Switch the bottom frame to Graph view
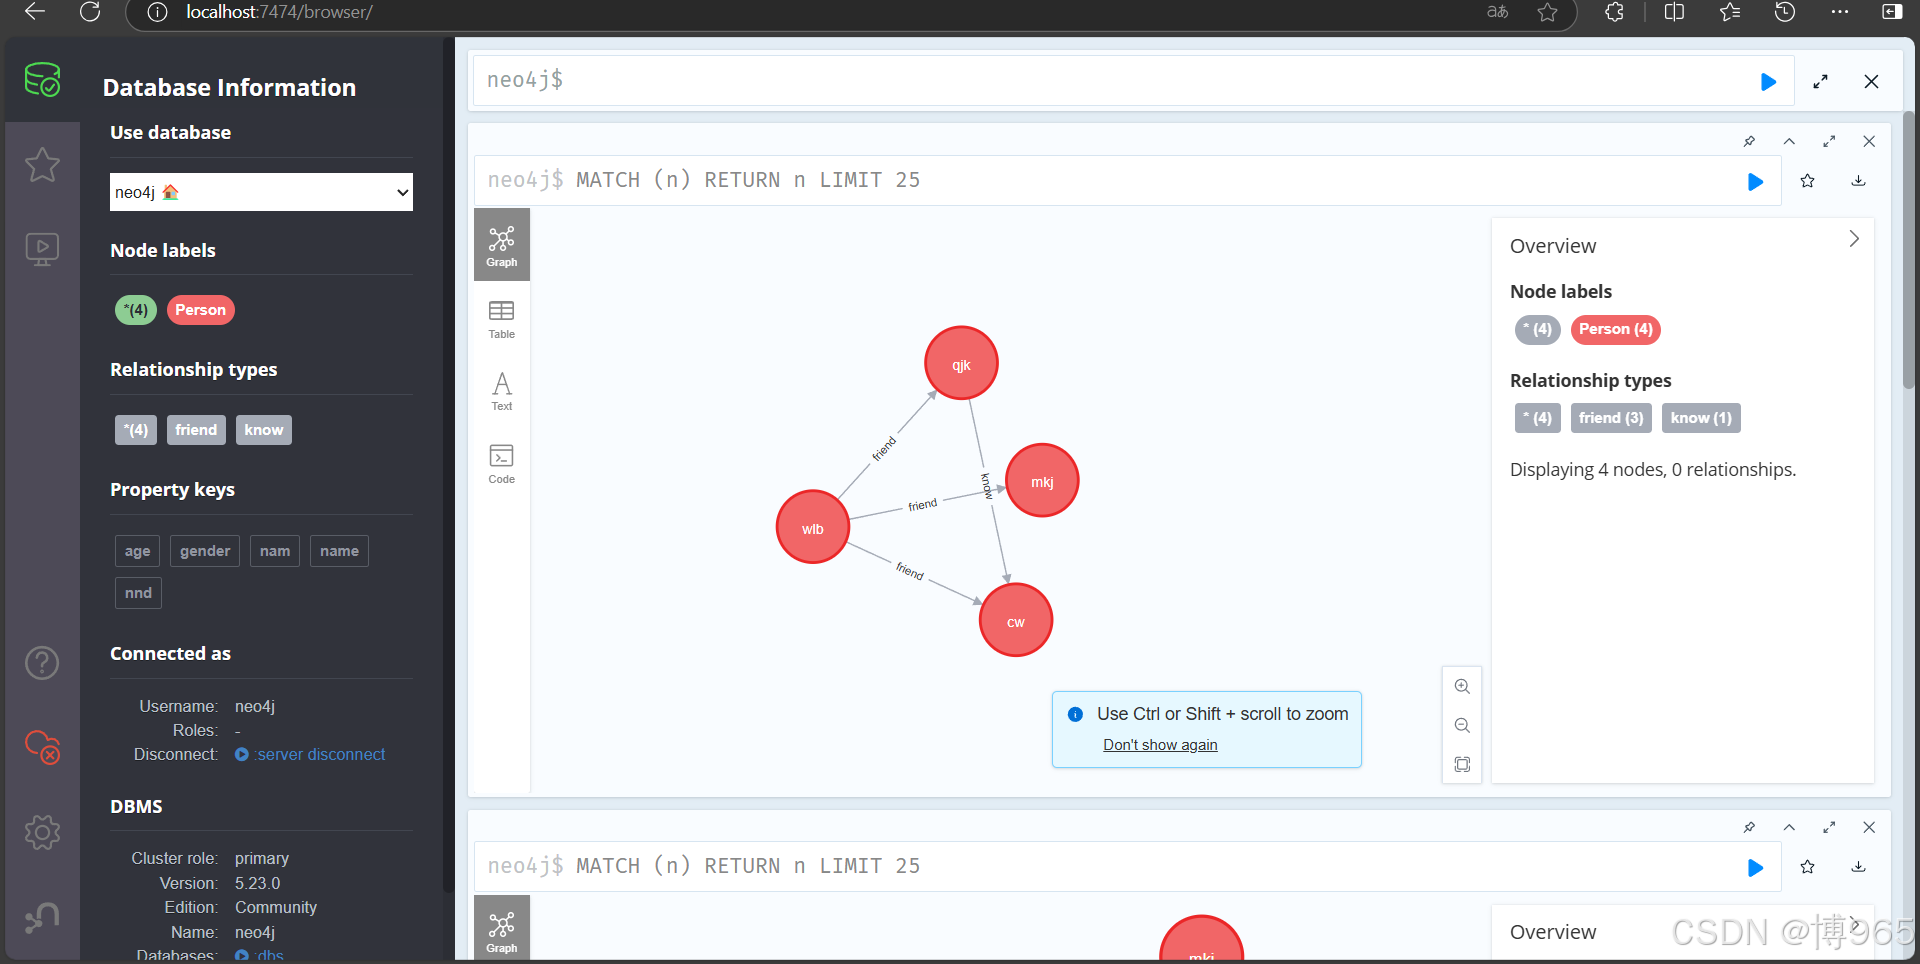Image resolution: width=1920 pixels, height=964 pixels. click(x=501, y=930)
